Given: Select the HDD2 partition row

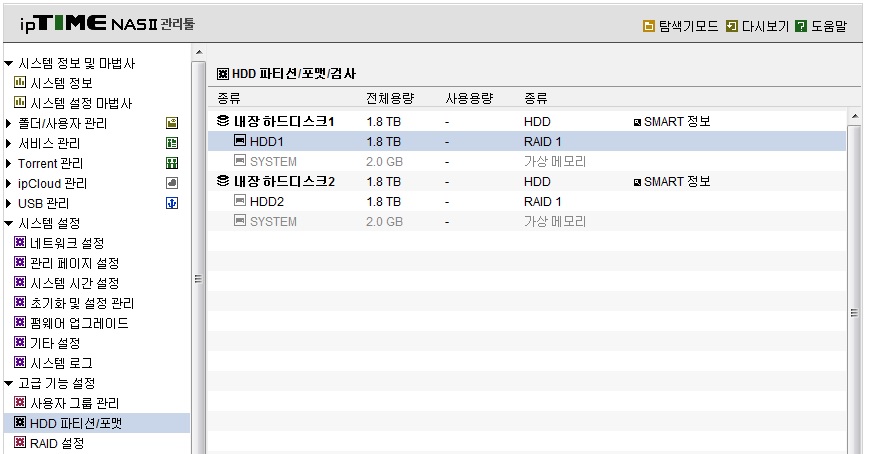Looking at the screenshot, I should pyautogui.click(x=527, y=201).
